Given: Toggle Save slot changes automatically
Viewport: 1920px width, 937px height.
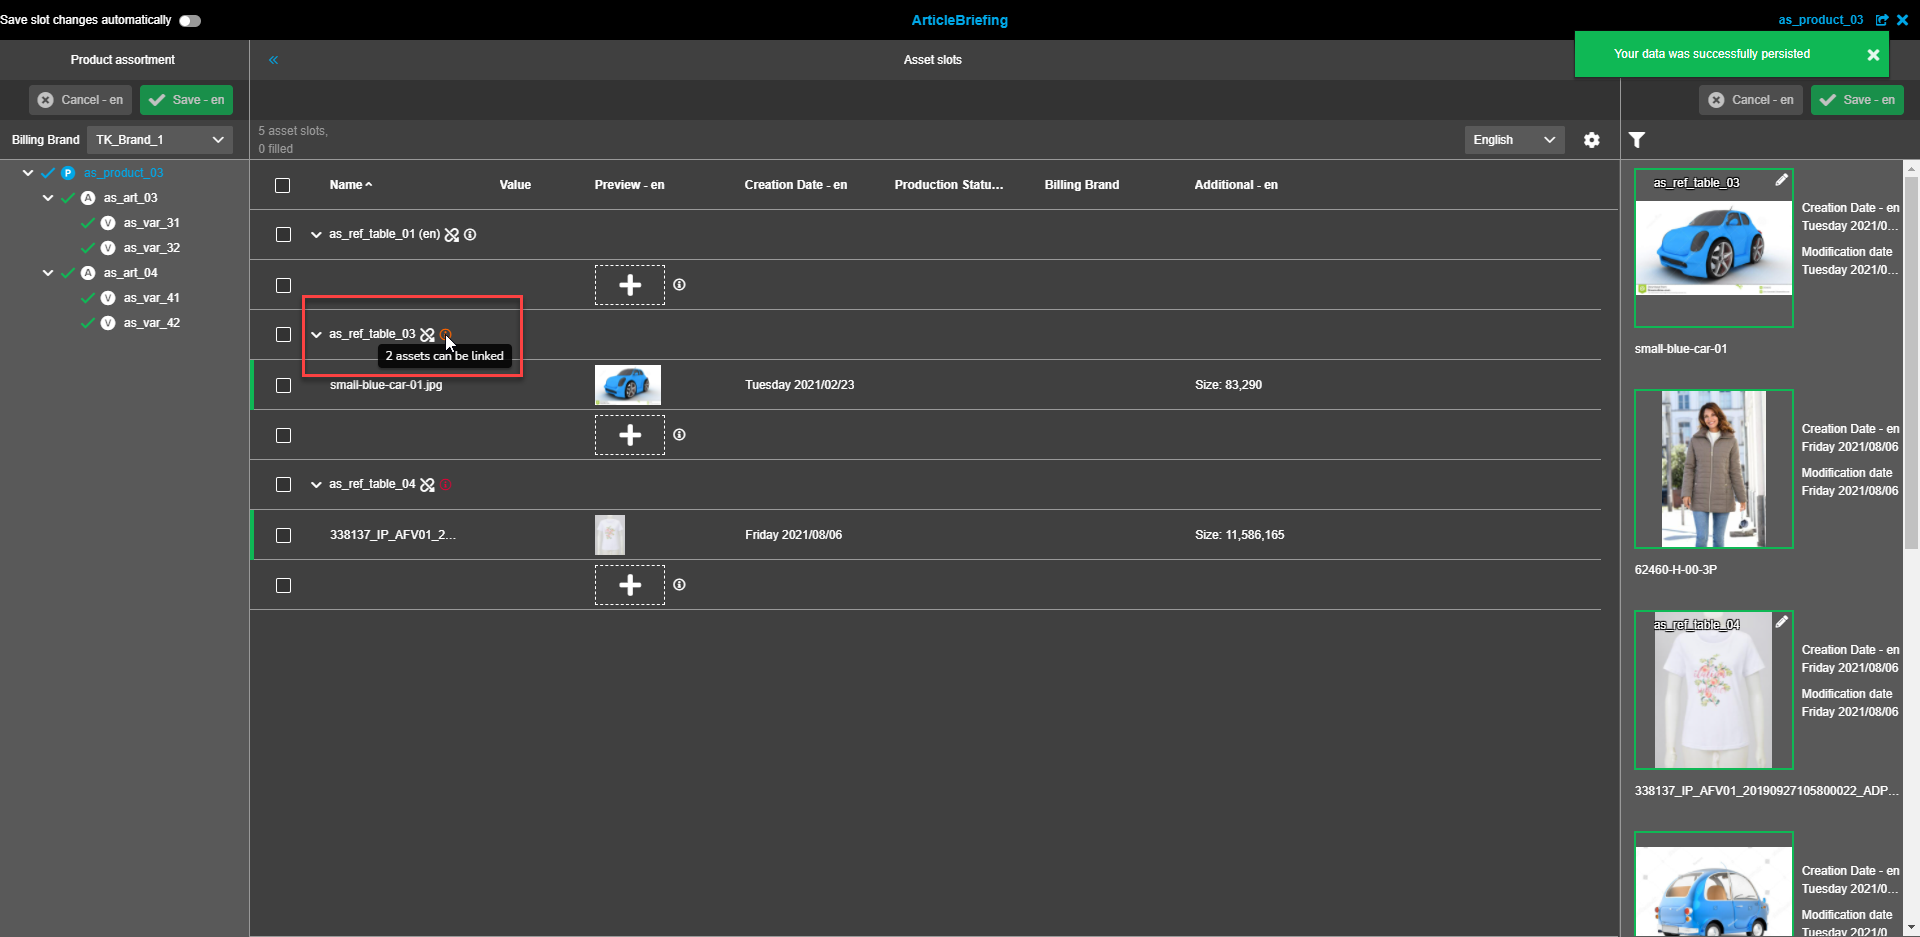Looking at the screenshot, I should [x=189, y=20].
